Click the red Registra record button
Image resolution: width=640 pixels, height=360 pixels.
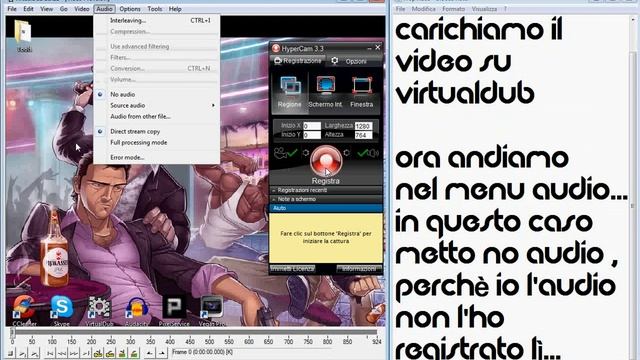(x=325, y=161)
